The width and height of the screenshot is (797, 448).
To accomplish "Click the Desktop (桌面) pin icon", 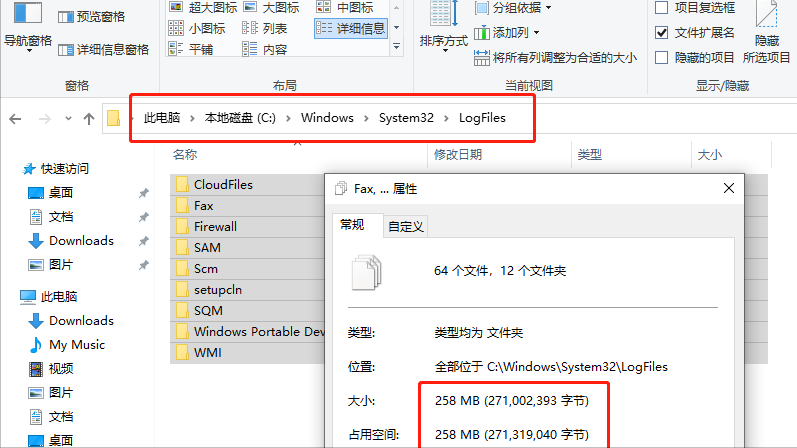I will tap(144, 193).
